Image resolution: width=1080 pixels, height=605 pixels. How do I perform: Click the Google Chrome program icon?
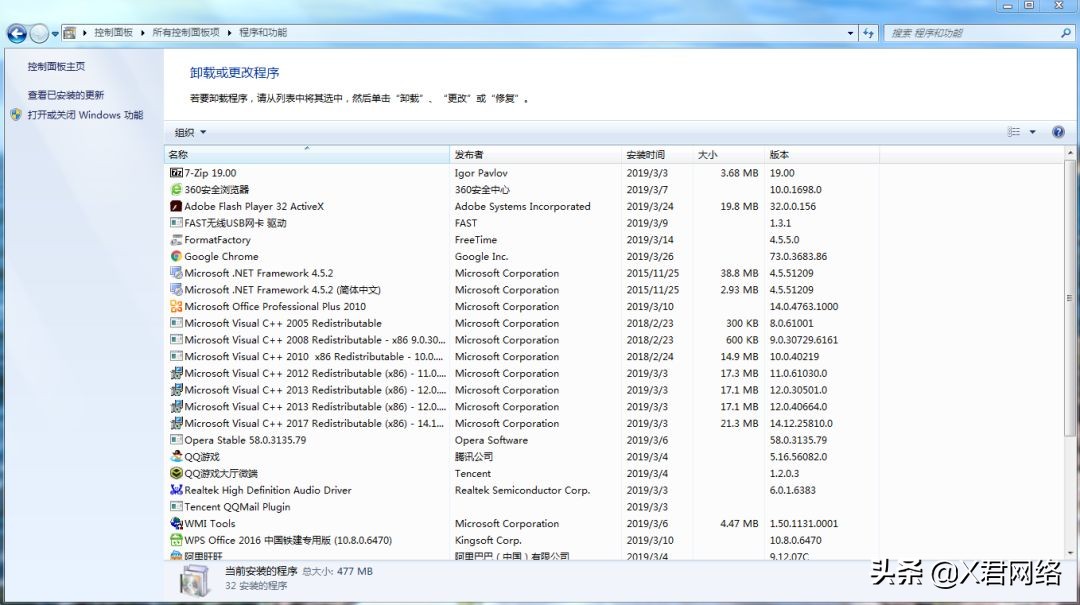pos(176,256)
